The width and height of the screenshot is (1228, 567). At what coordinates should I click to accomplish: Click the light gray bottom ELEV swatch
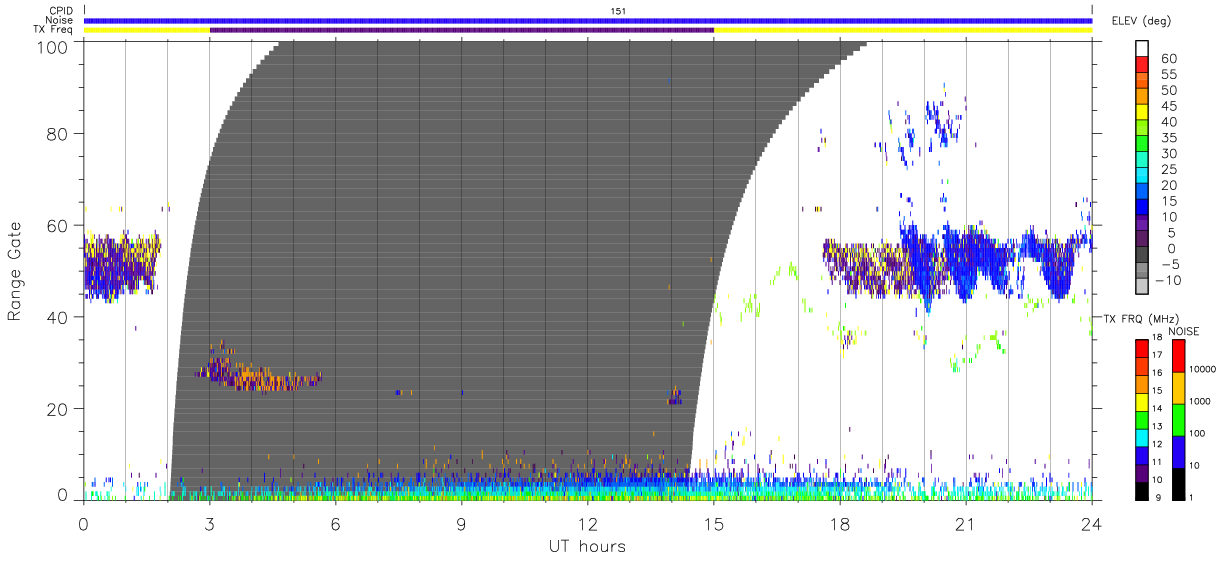[x=1142, y=288]
